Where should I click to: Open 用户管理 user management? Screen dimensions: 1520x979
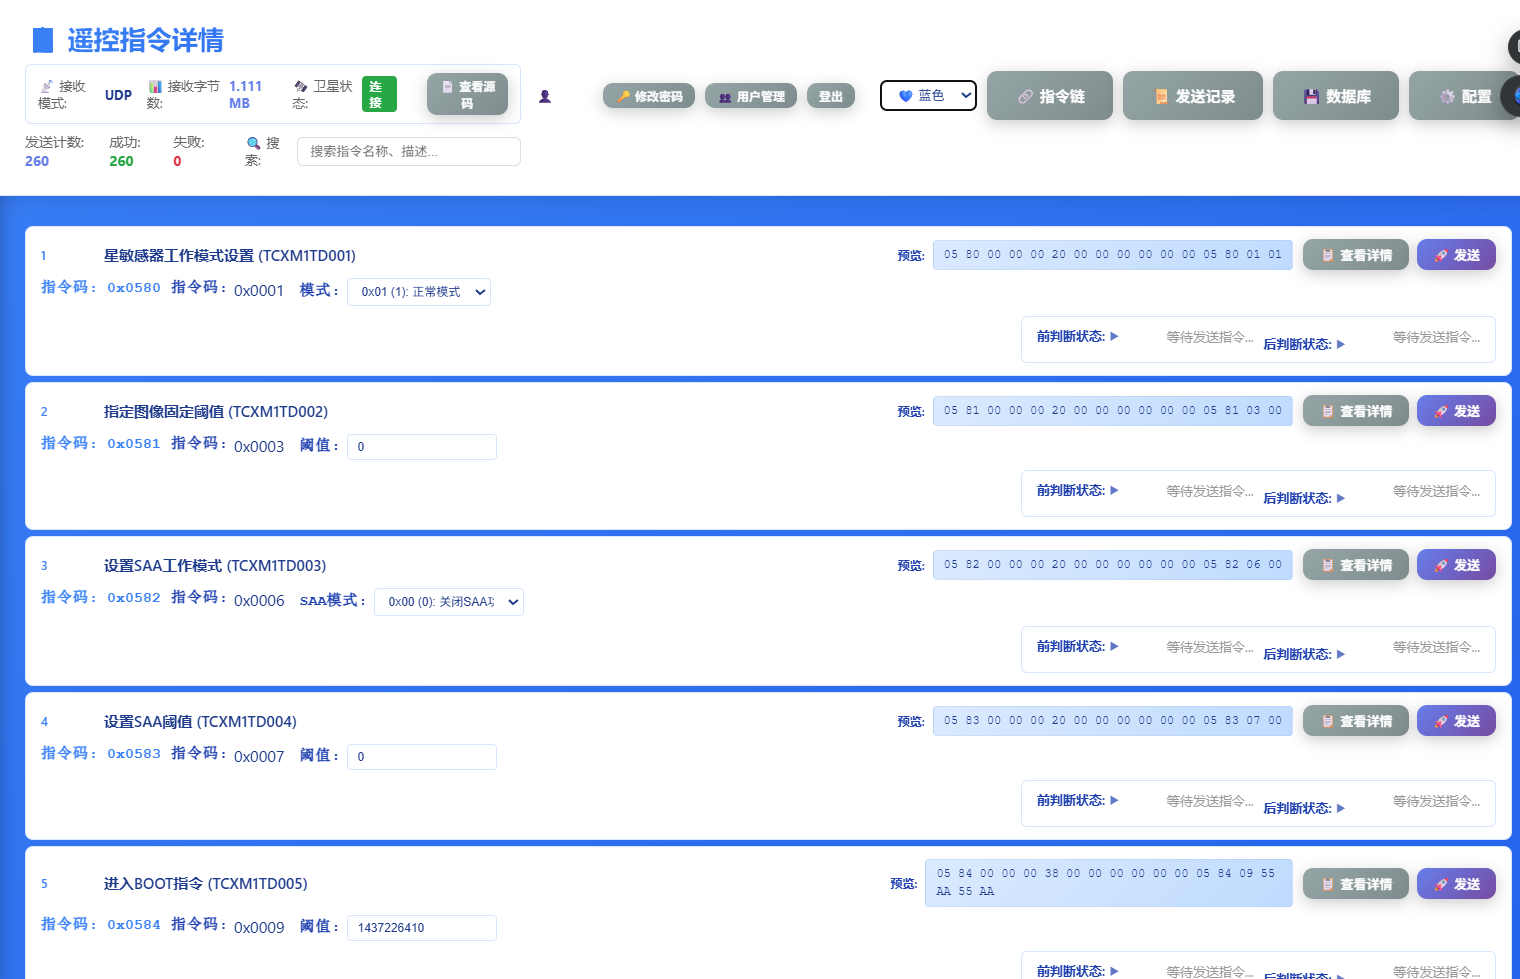[750, 95]
